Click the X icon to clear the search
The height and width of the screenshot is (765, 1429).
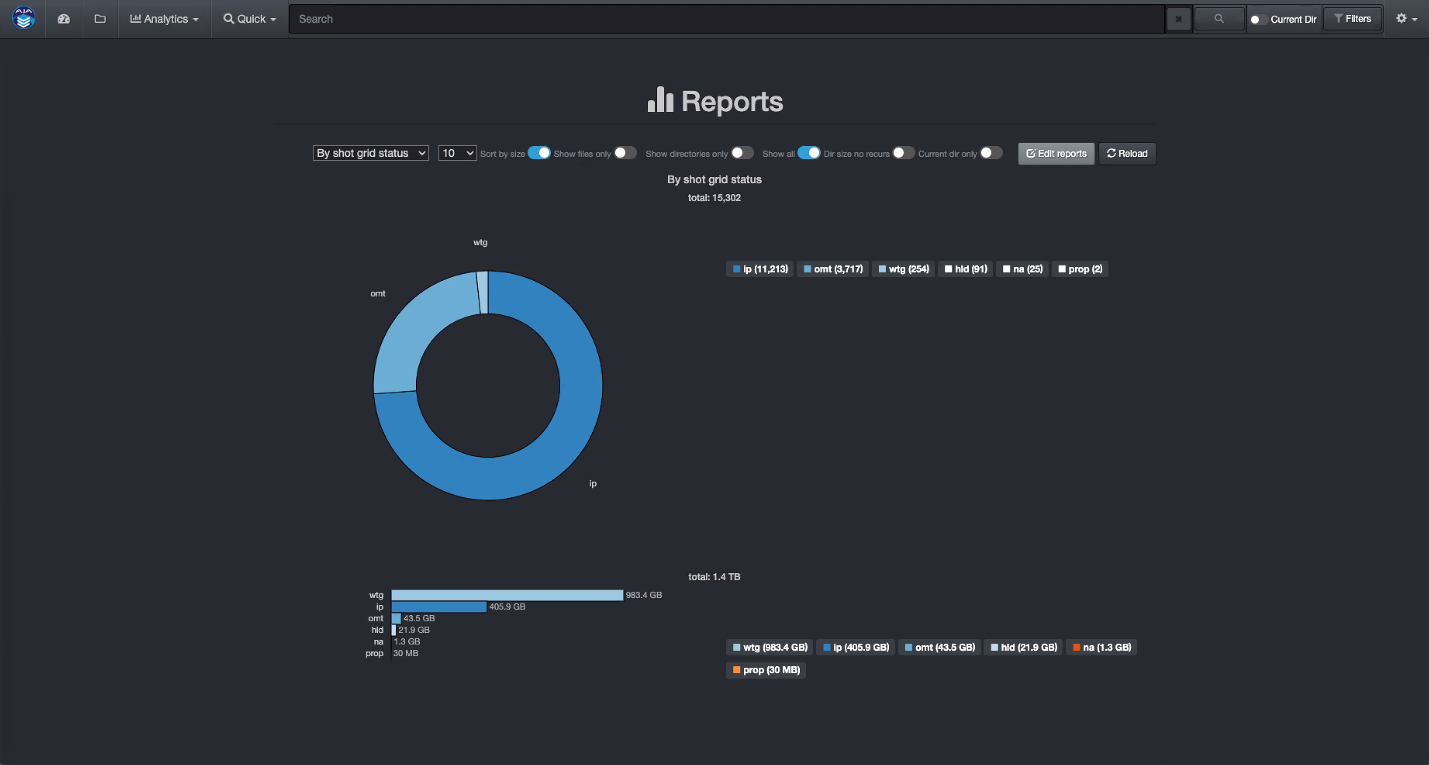pos(1177,18)
